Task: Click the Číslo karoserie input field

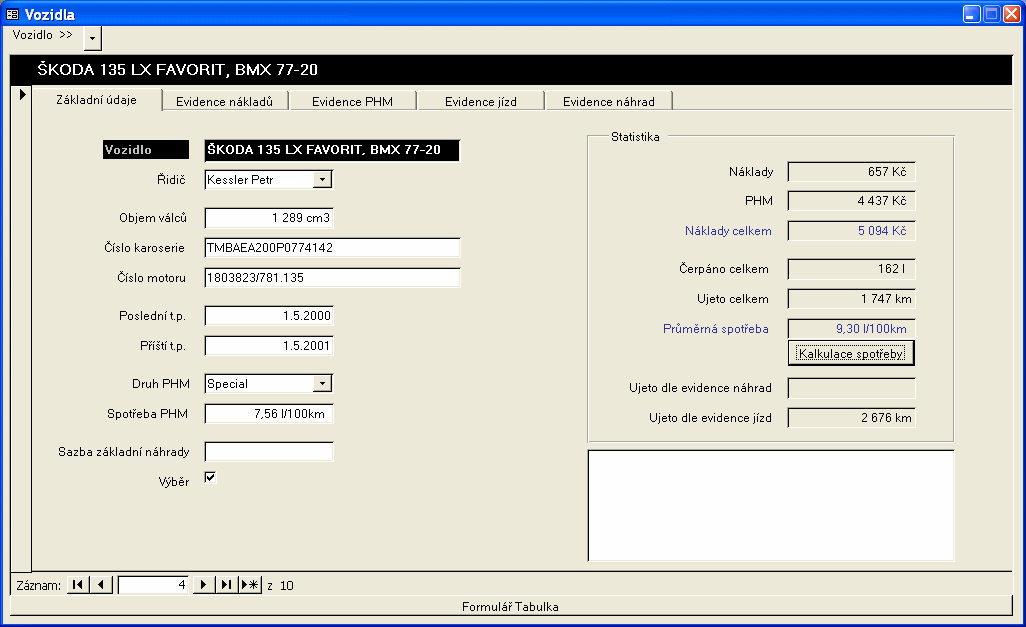Action: pyautogui.click(x=332, y=248)
